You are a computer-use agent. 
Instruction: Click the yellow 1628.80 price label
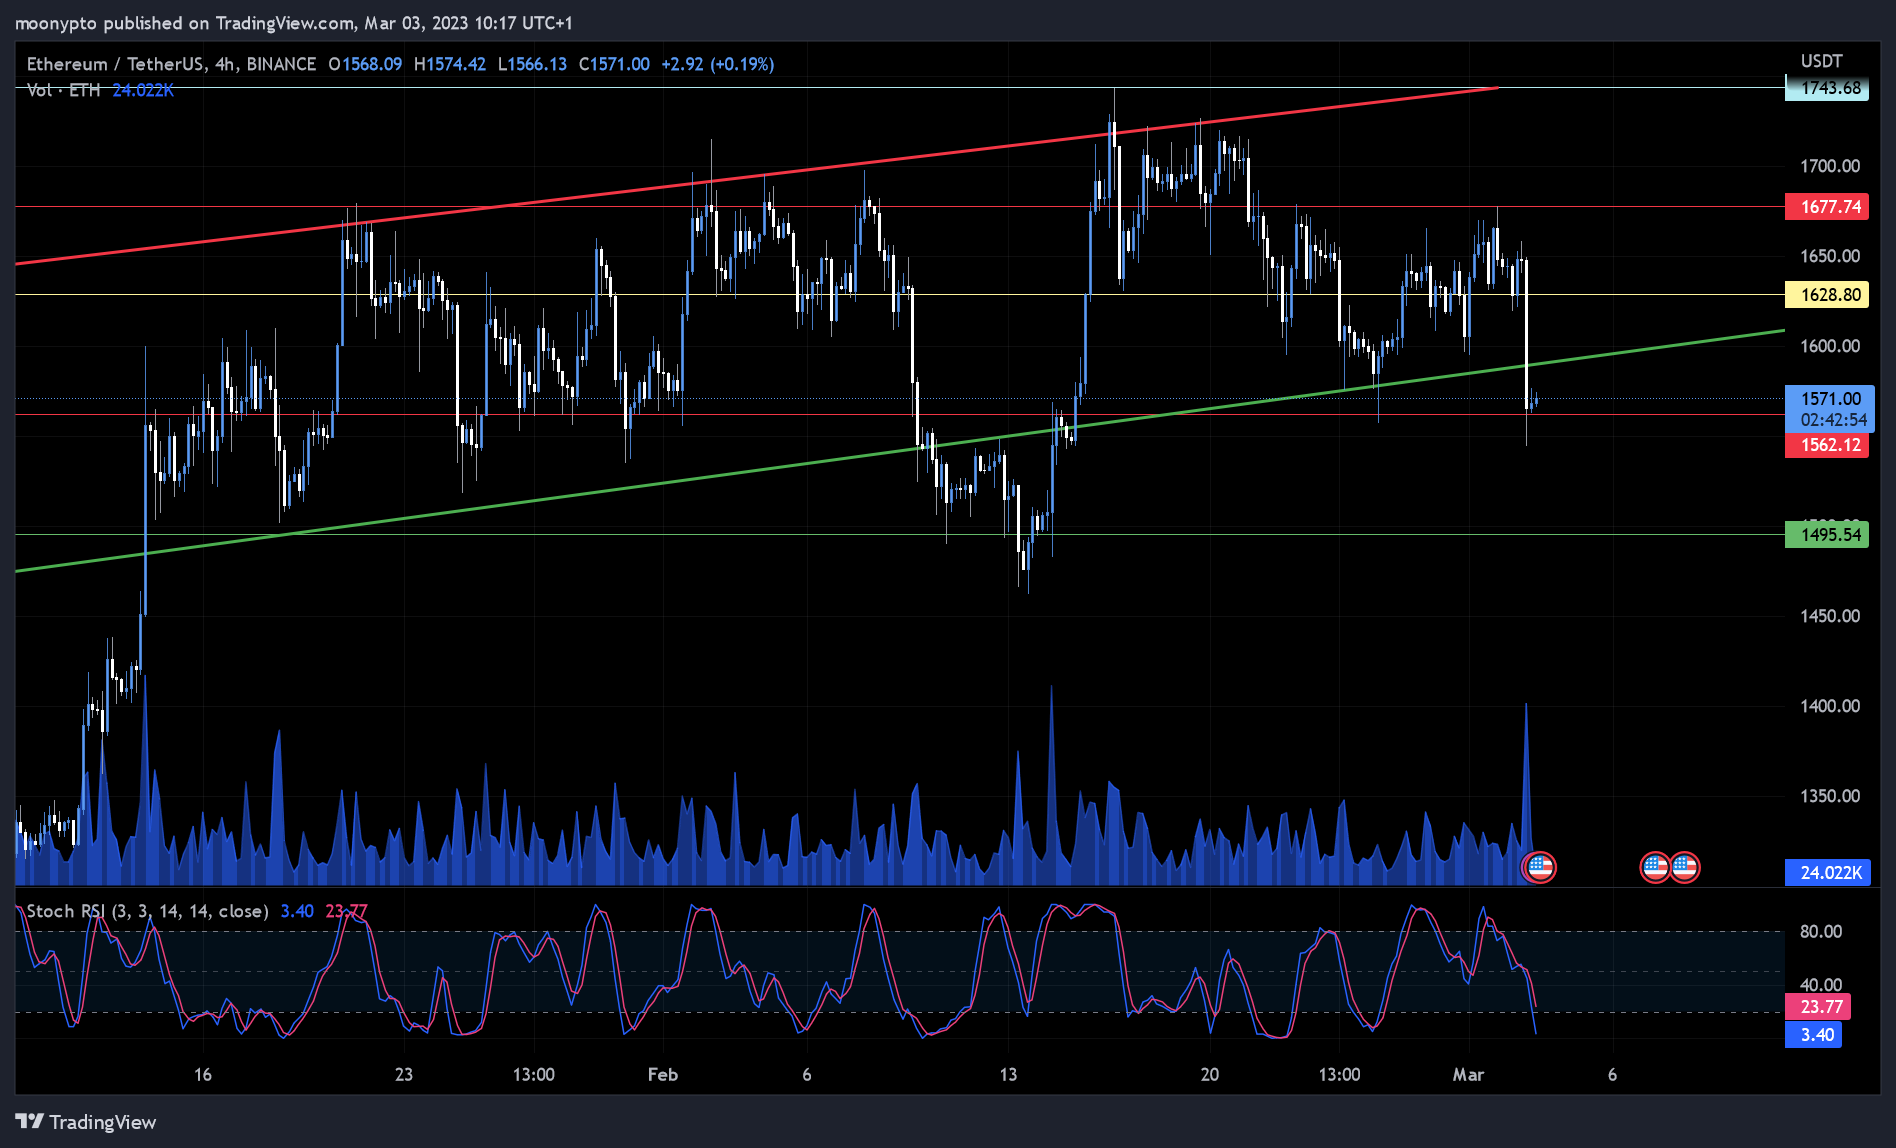[1827, 295]
